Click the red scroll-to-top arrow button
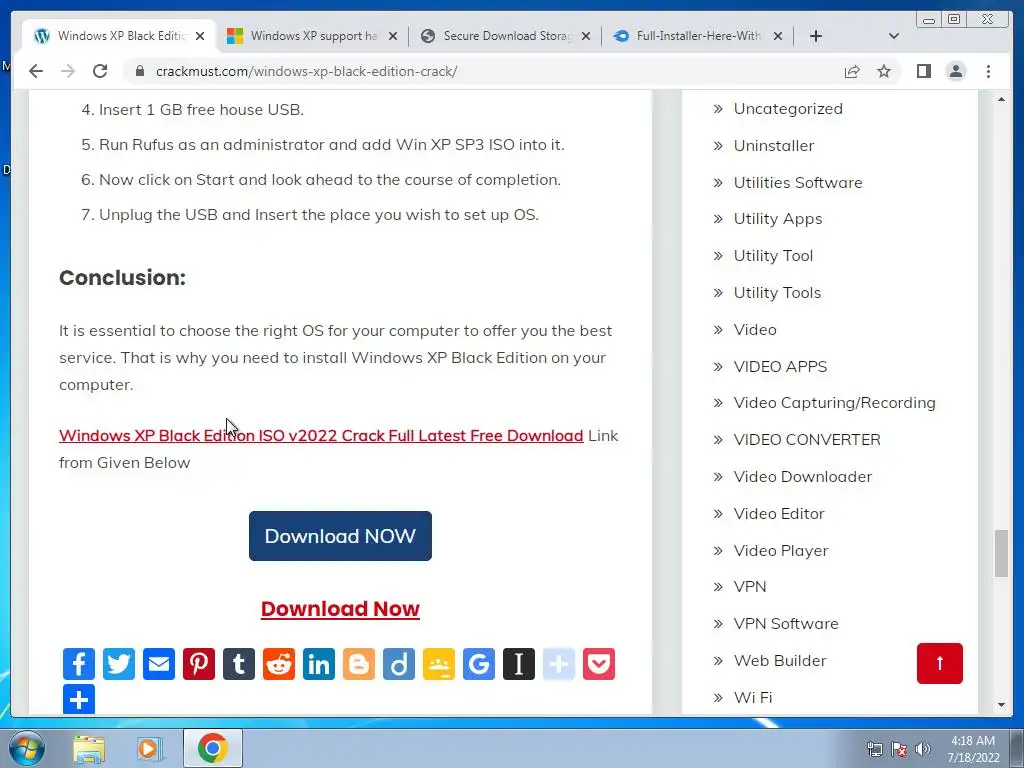Viewport: 1024px width, 768px height. 939,664
